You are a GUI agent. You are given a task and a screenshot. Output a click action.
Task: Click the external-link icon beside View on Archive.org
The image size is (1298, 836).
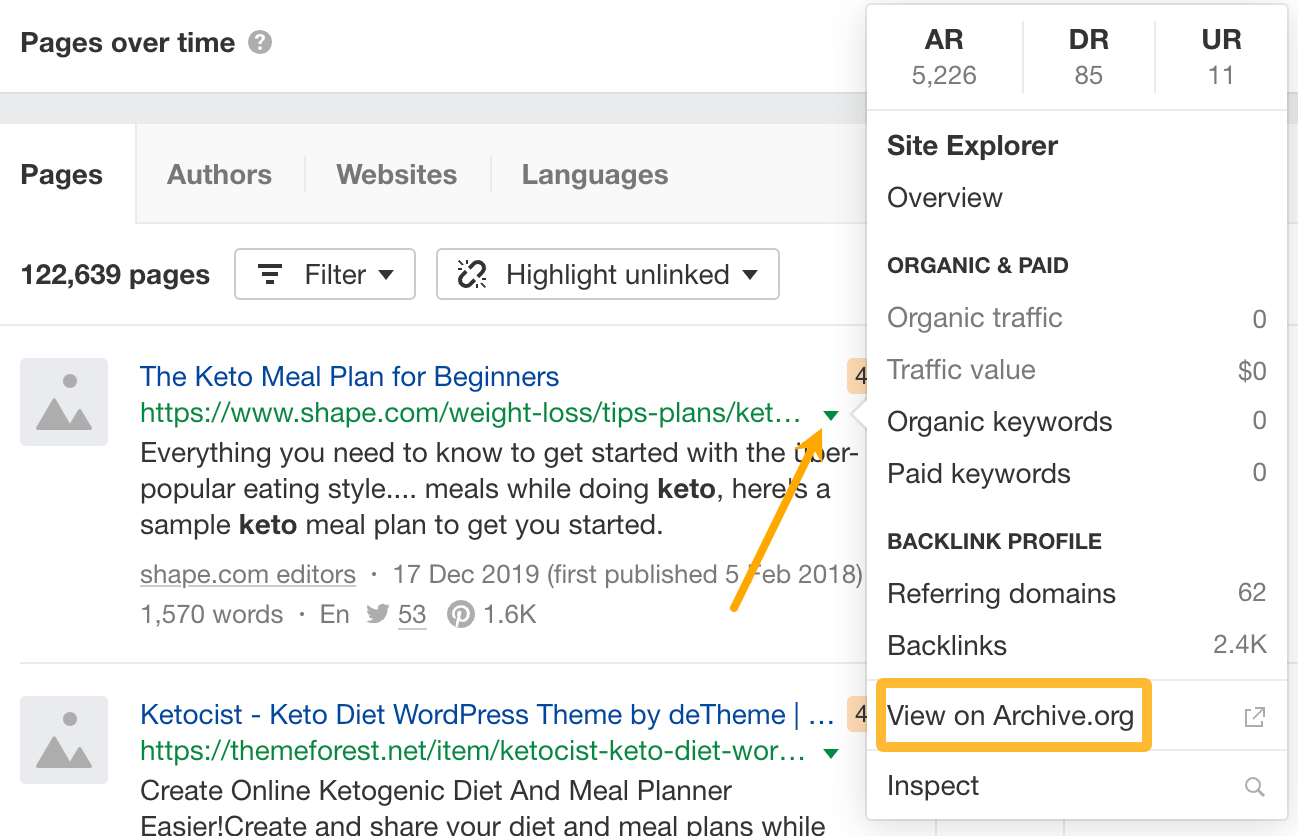tap(1254, 715)
